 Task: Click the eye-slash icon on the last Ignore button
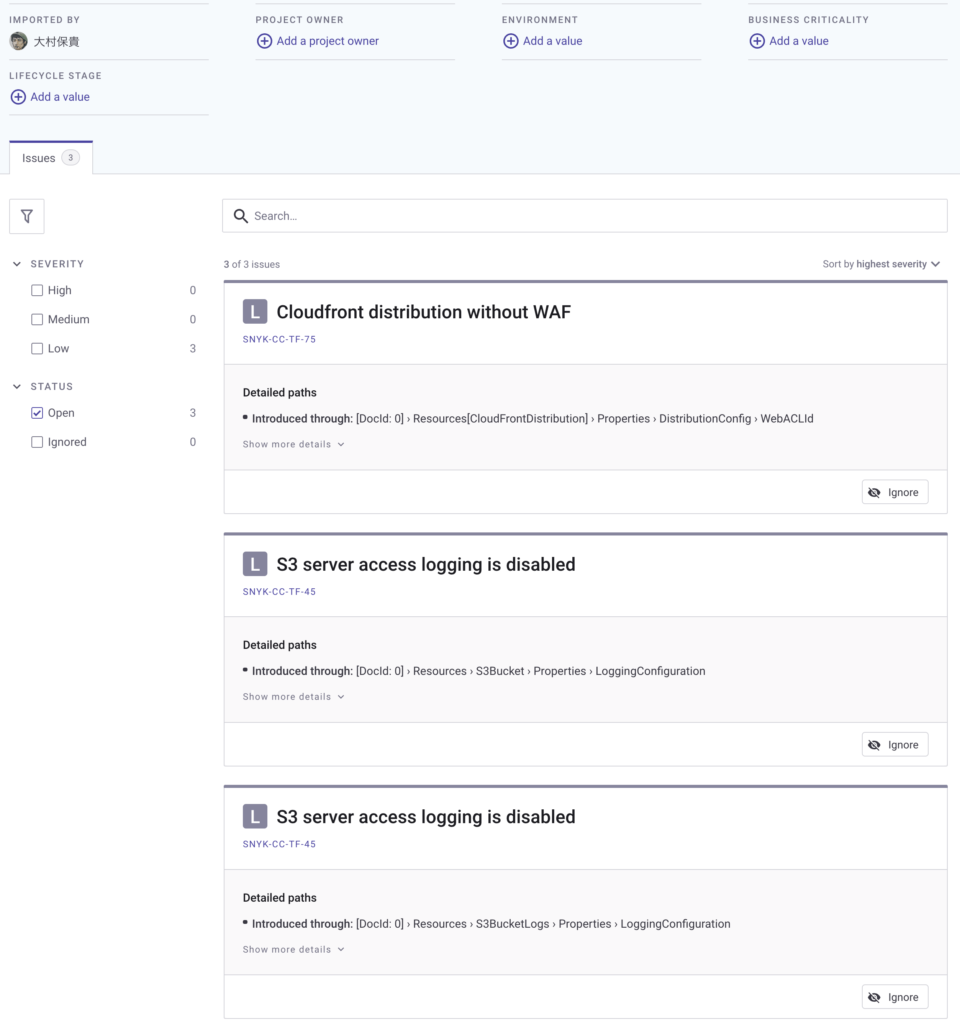click(875, 996)
